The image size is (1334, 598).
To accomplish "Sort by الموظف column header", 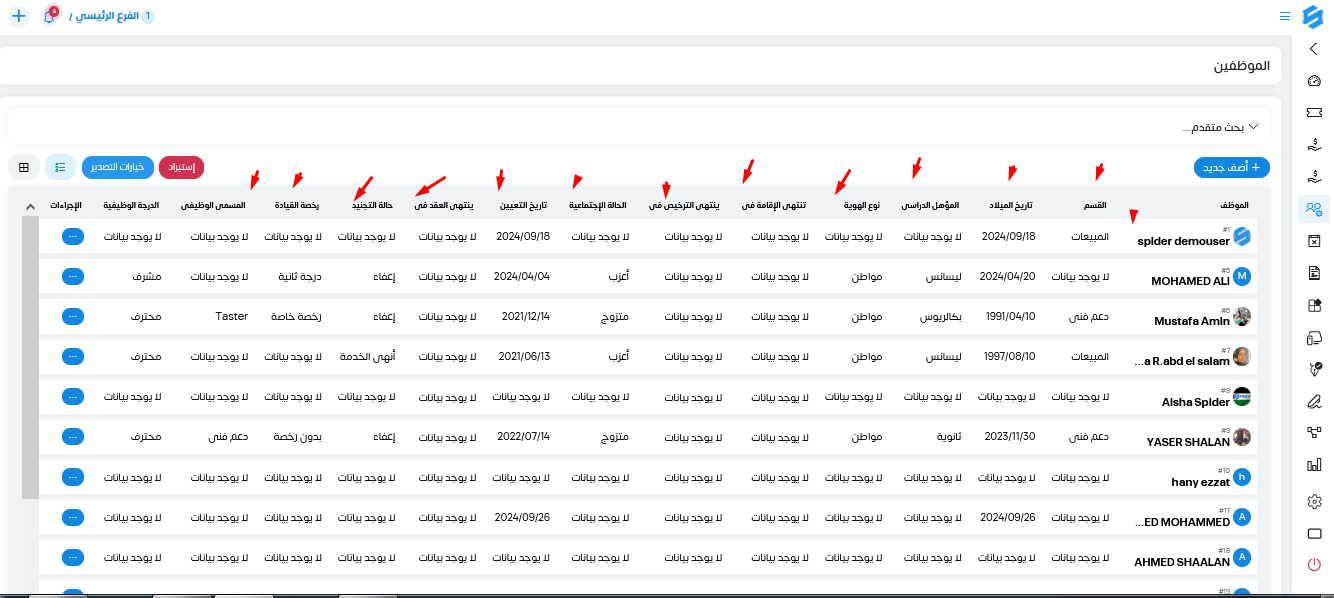I will (x=1235, y=205).
